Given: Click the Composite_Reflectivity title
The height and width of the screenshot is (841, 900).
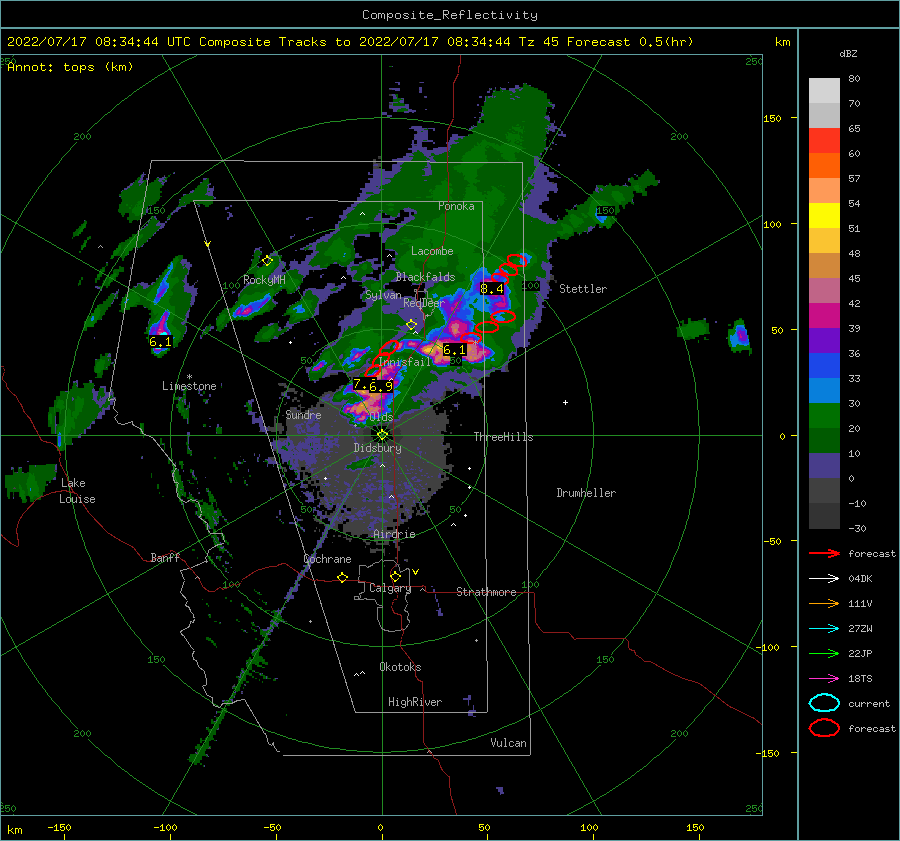Looking at the screenshot, I should pos(450,15).
